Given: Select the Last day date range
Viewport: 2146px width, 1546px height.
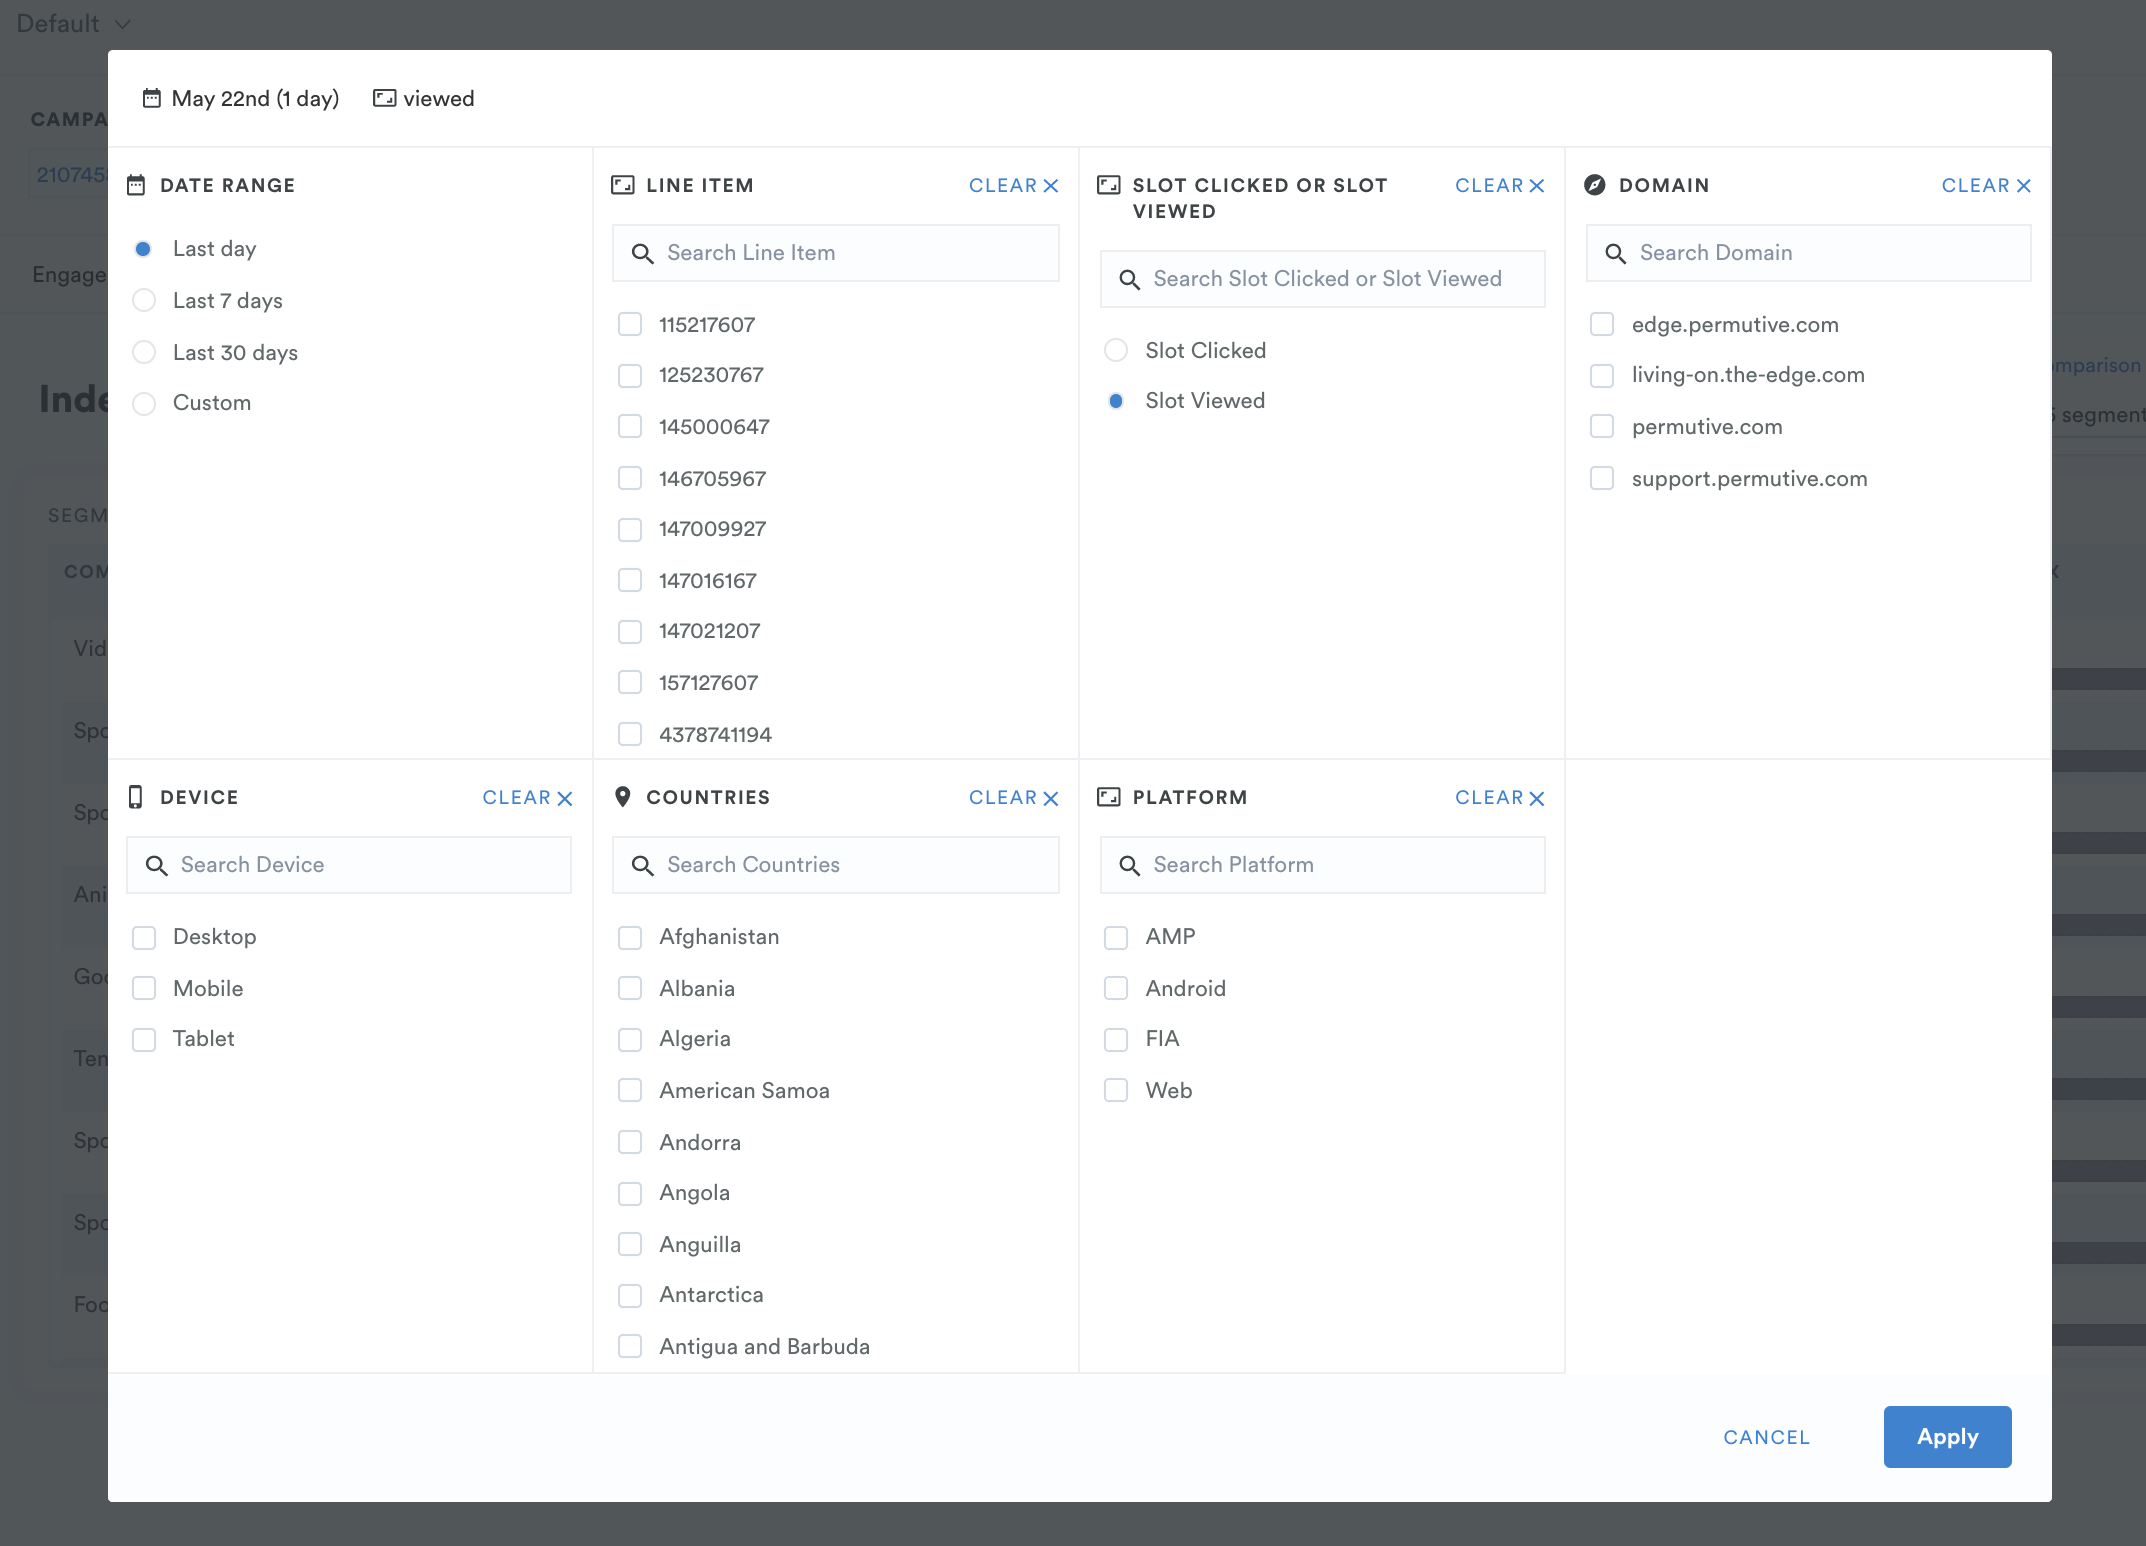Looking at the screenshot, I should (x=143, y=249).
